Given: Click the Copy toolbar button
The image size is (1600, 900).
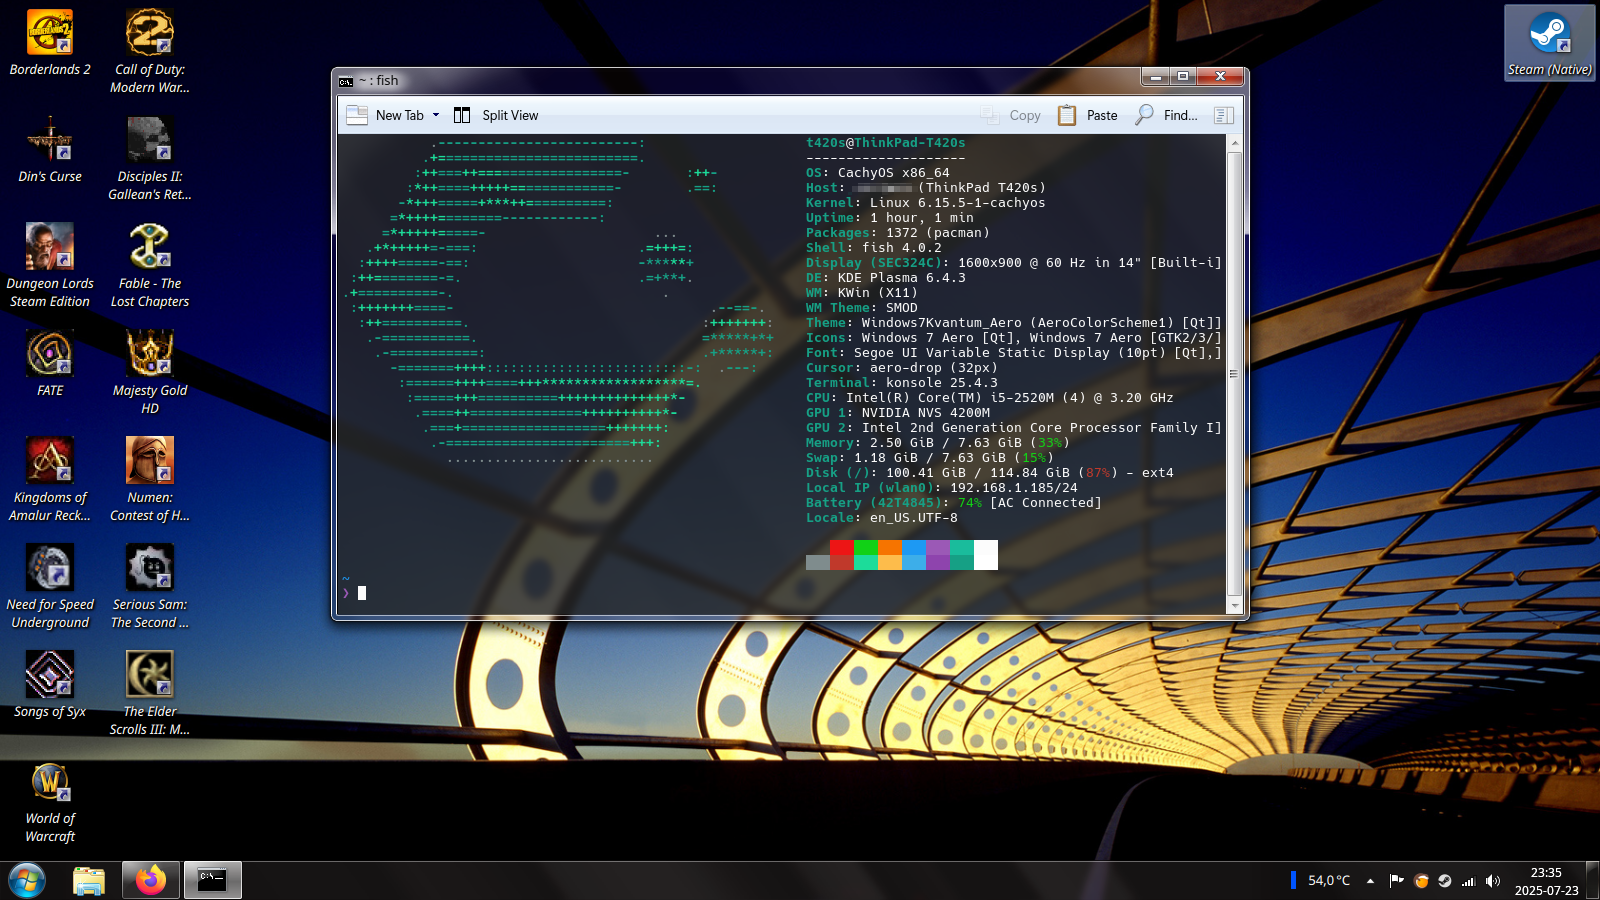Looking at the screenshot, I should 1011,115.
